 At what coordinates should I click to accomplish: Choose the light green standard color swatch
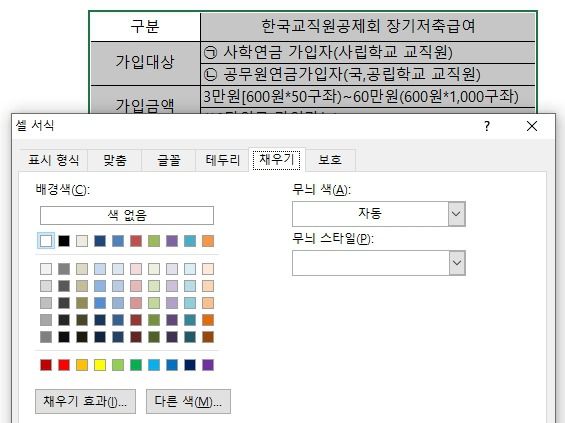(118, 365)
